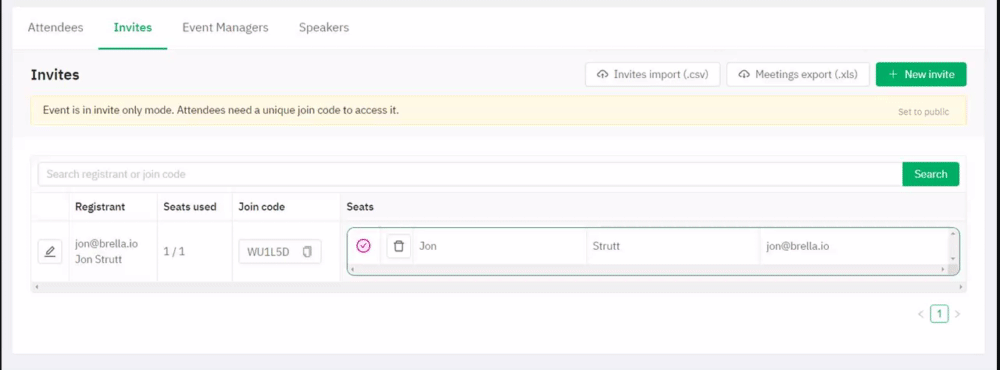The width and height of the screenshot is (1000, 370).
Task: Click plus icon on New invite
Action: point(893,75)
